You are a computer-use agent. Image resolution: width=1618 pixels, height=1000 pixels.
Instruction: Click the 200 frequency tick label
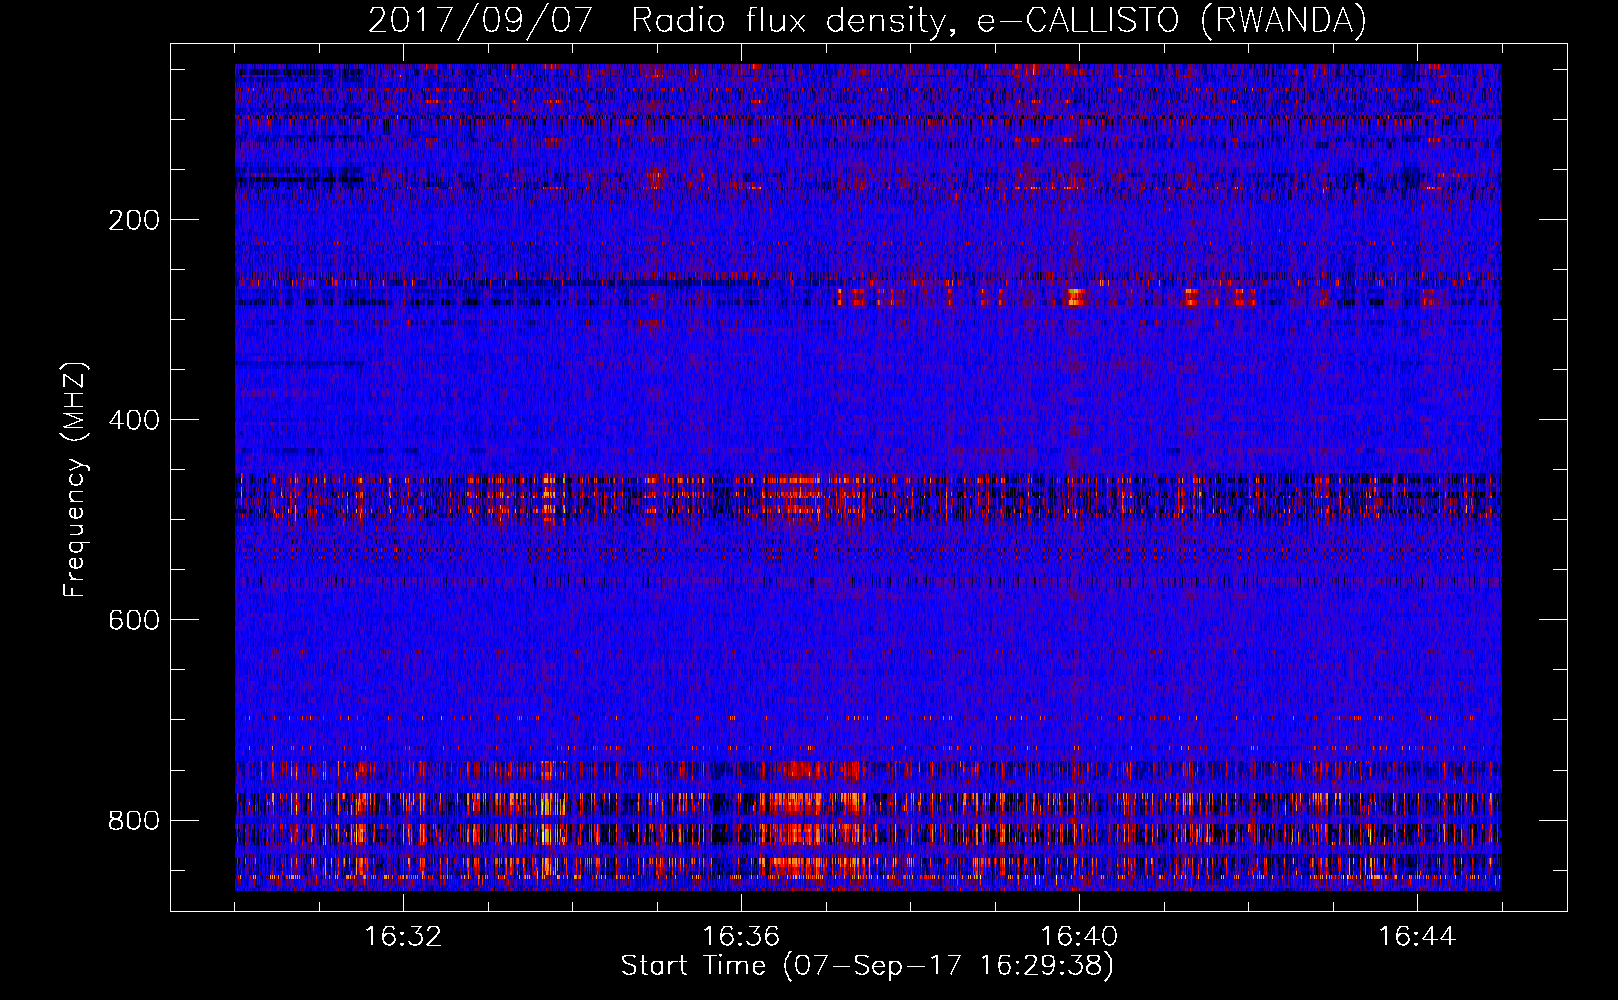tap(134, 220)
